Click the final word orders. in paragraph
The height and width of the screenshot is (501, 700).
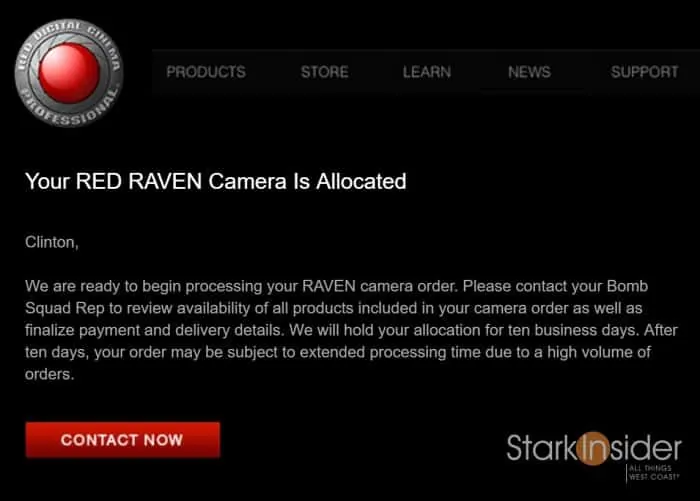pyautogui.click(x=50, y=374)
